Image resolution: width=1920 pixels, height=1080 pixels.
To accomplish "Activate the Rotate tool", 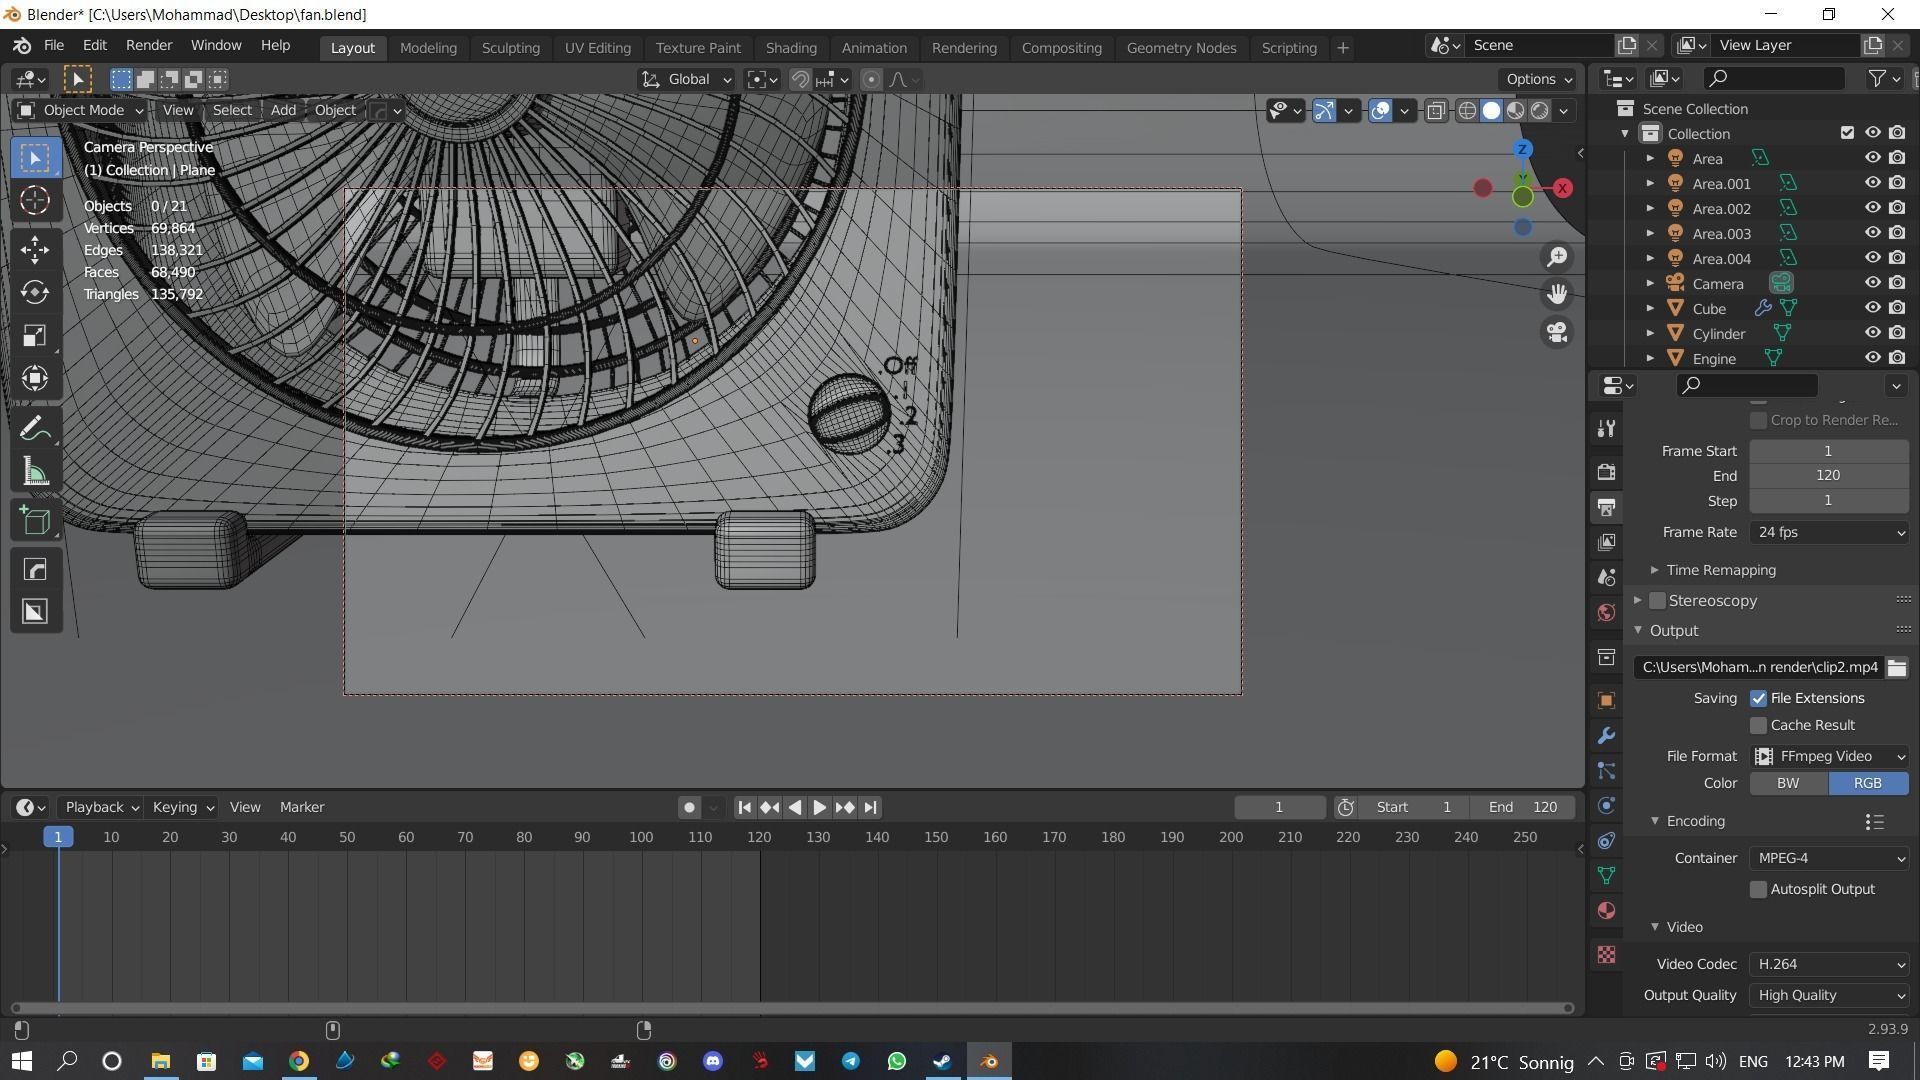I will pos(35,293).
